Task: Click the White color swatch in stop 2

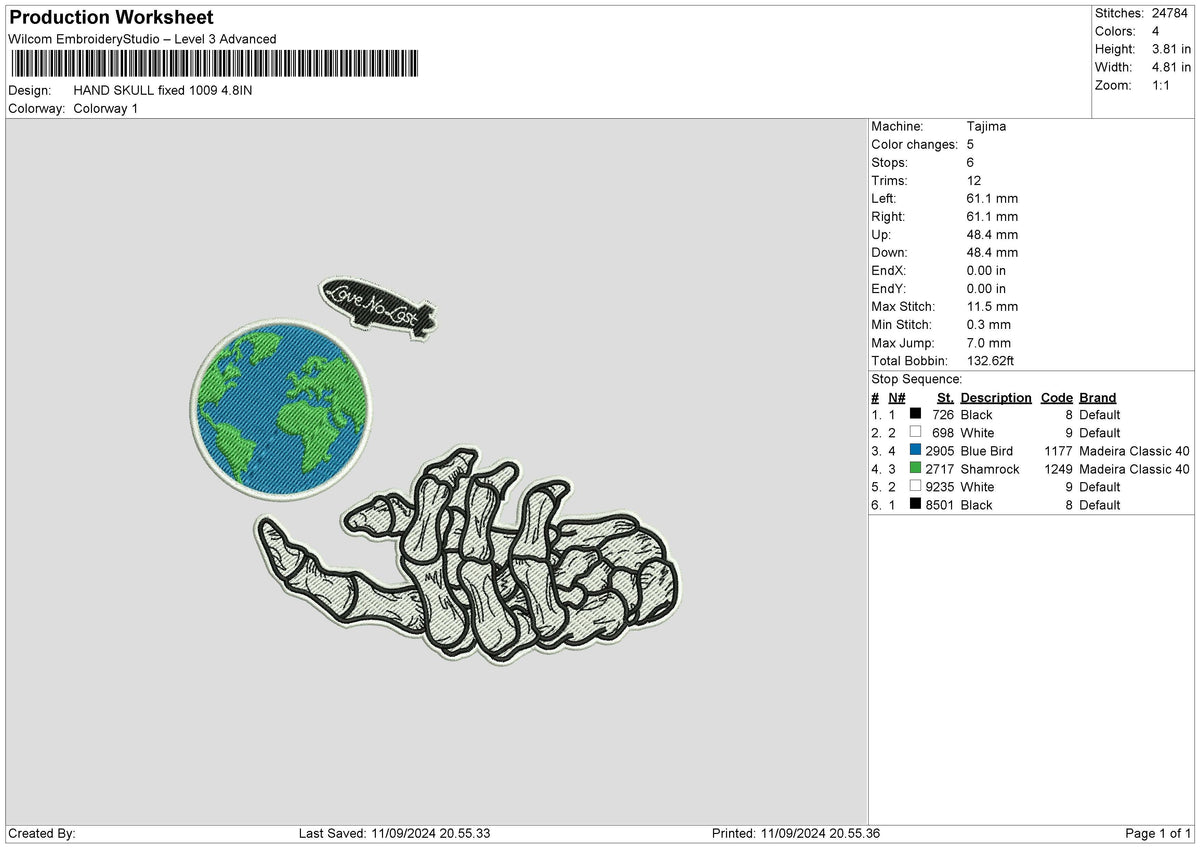Action: pyautogui.click(x=915, y=432)
